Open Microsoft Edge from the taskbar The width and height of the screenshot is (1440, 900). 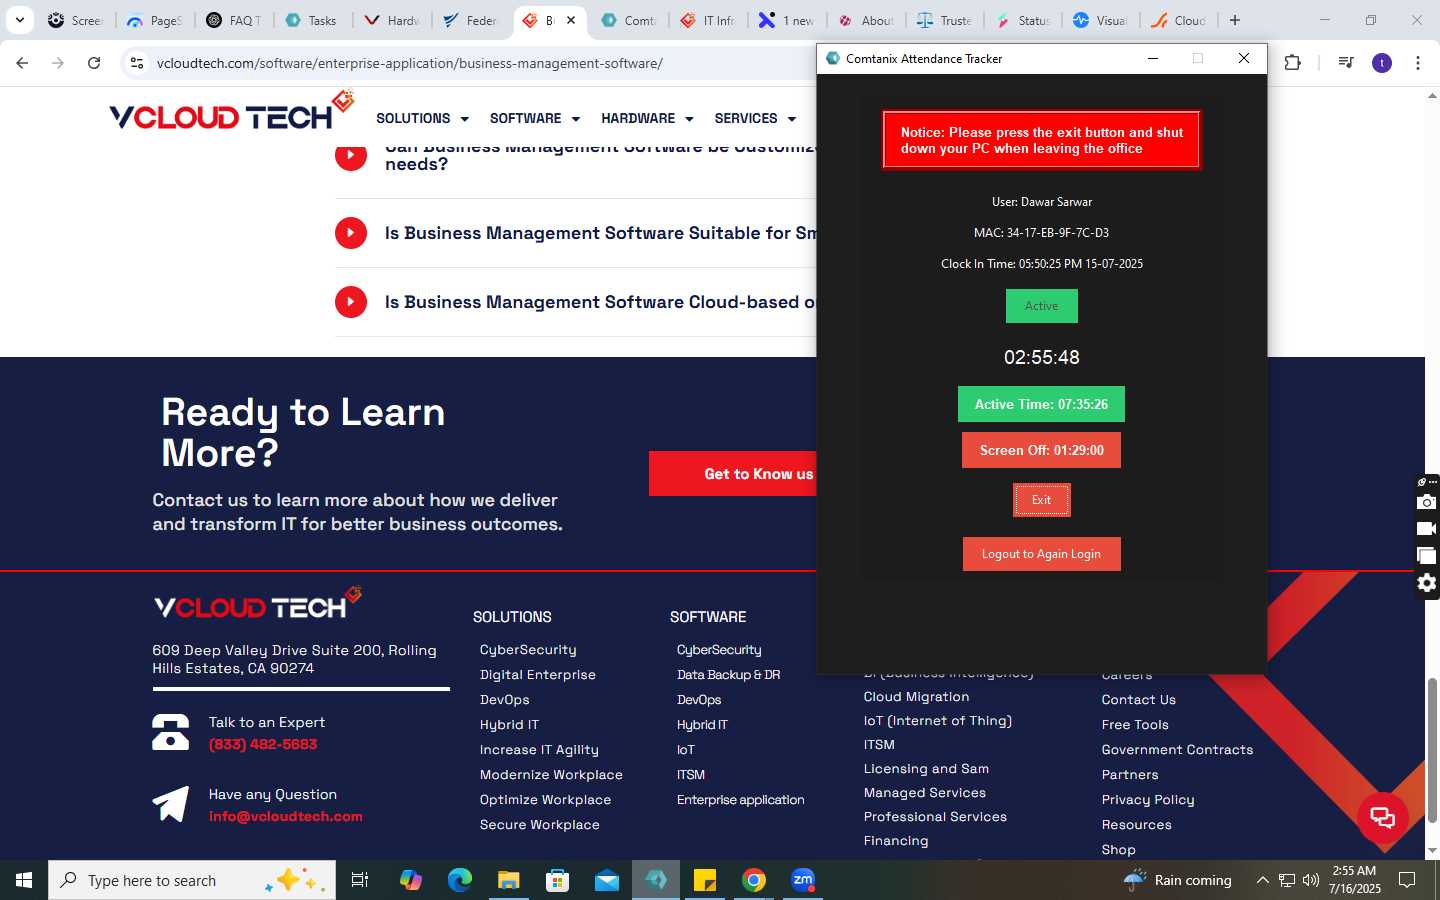460,880
